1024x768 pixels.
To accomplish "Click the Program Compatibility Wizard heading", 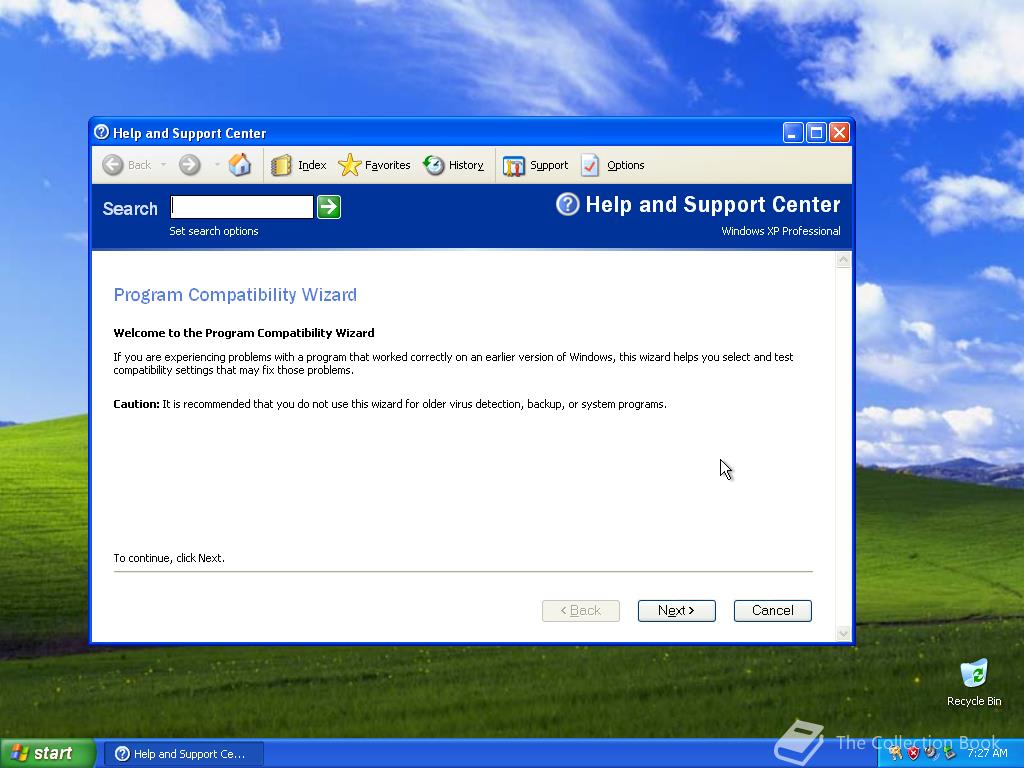I will point(235,295).
